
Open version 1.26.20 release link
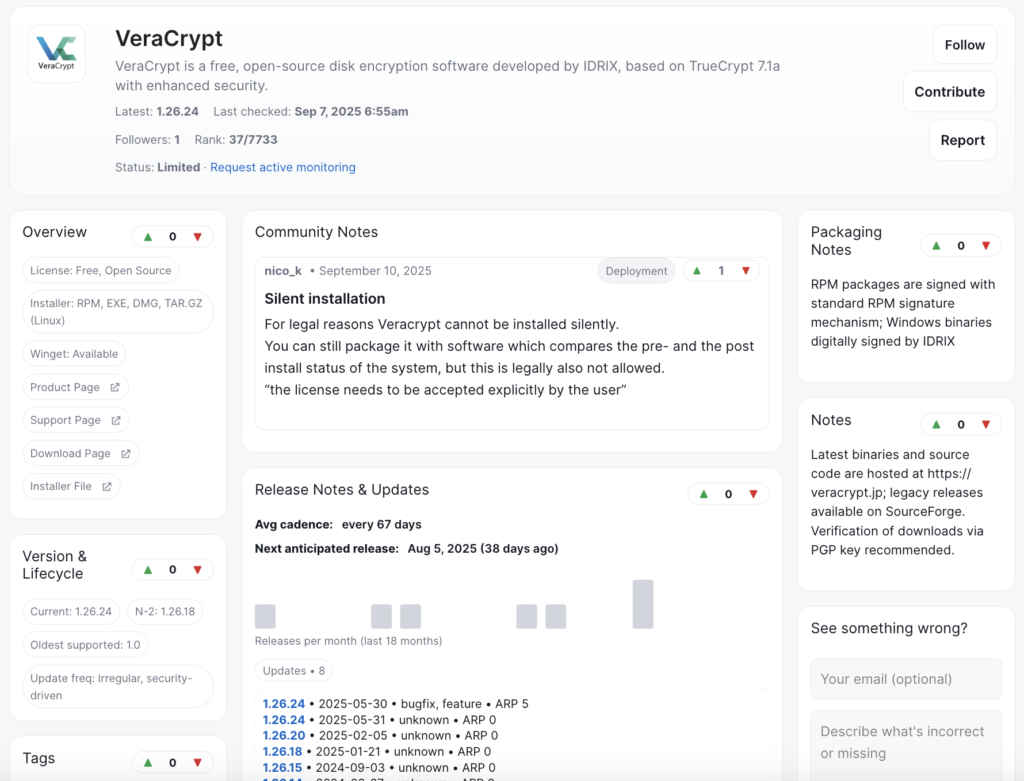click(283, 735)
